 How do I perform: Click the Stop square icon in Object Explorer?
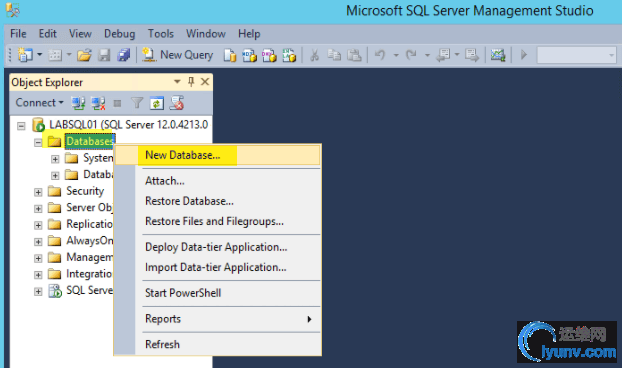coord(117,104)
